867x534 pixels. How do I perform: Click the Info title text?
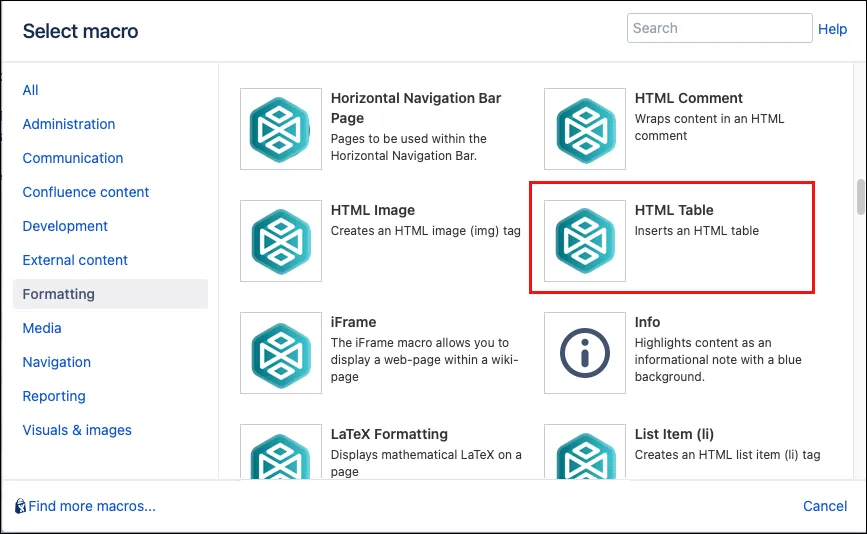click(x=647, y=322)
